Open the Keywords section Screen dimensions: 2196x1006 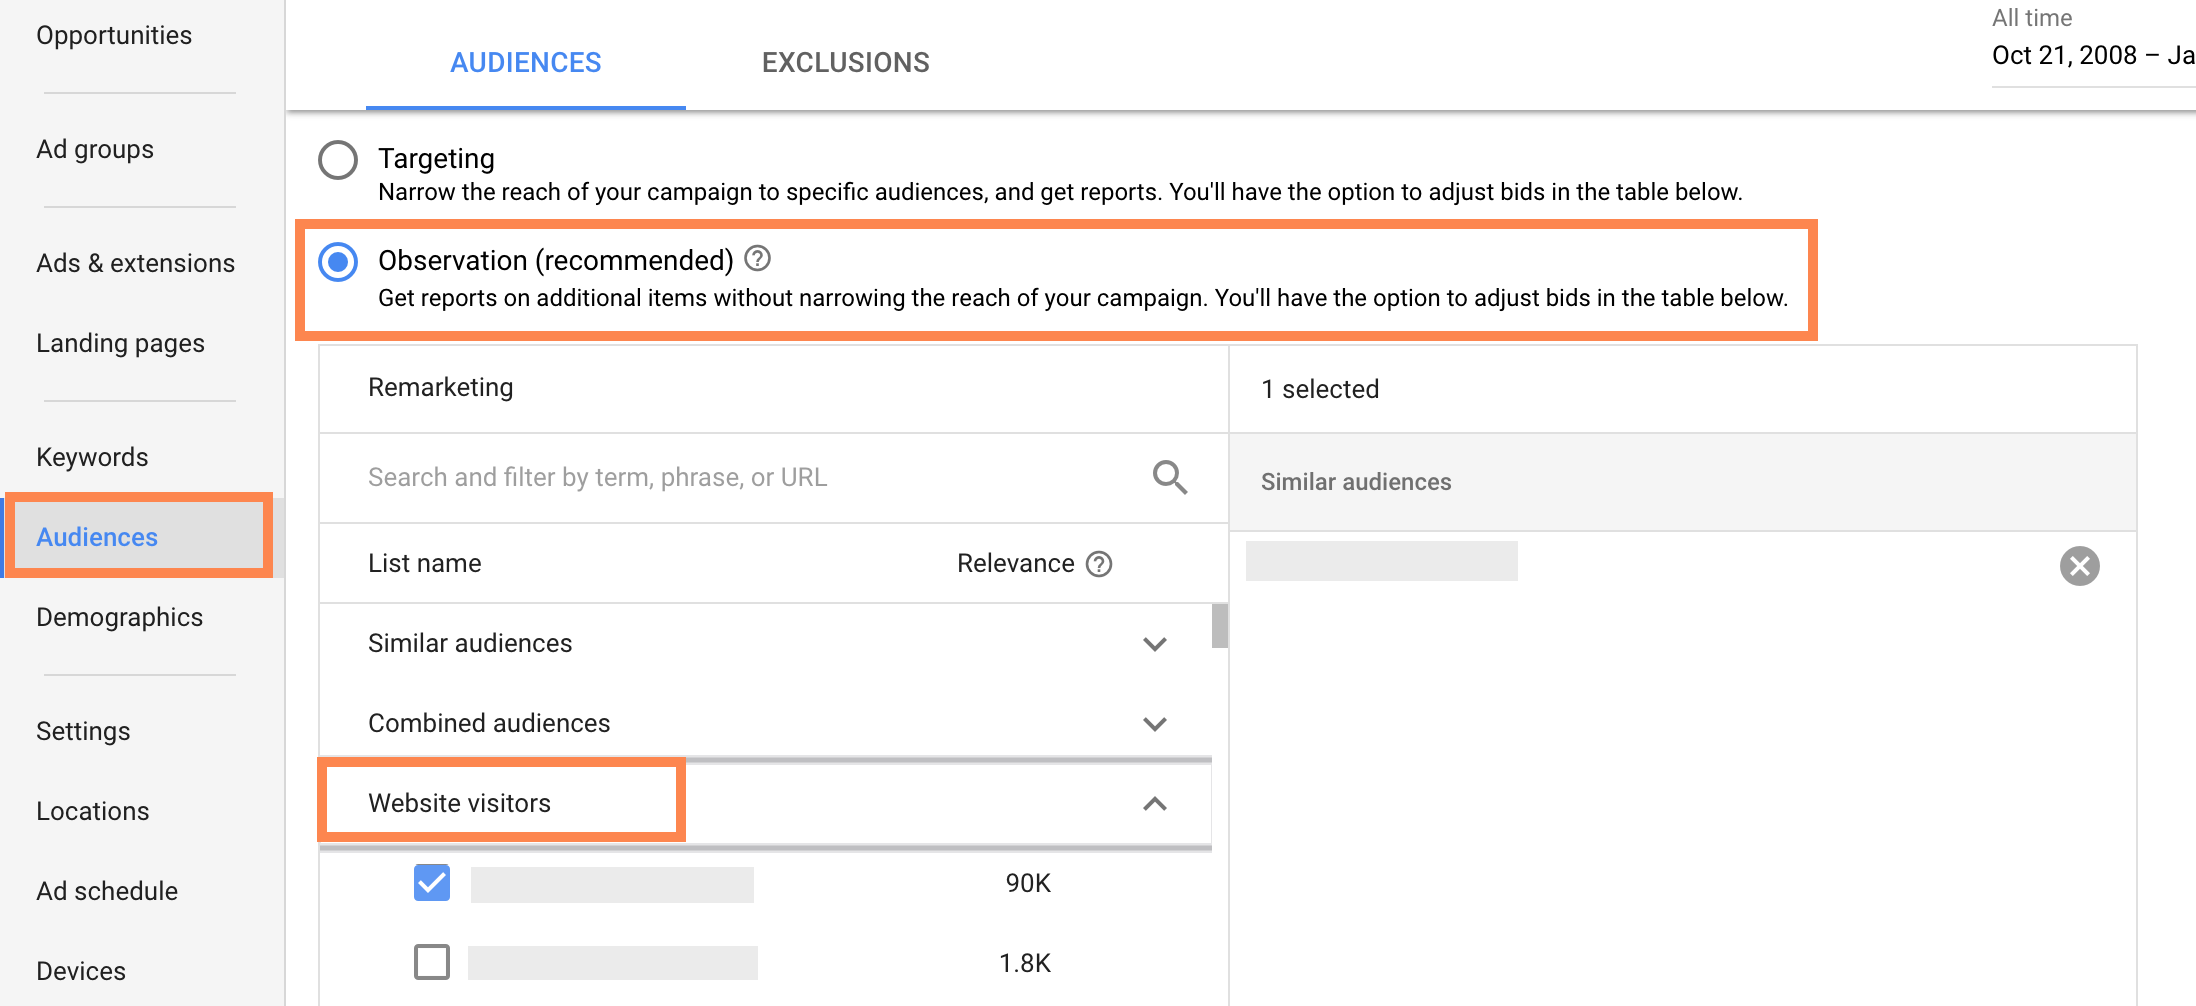tap(91, 456)
